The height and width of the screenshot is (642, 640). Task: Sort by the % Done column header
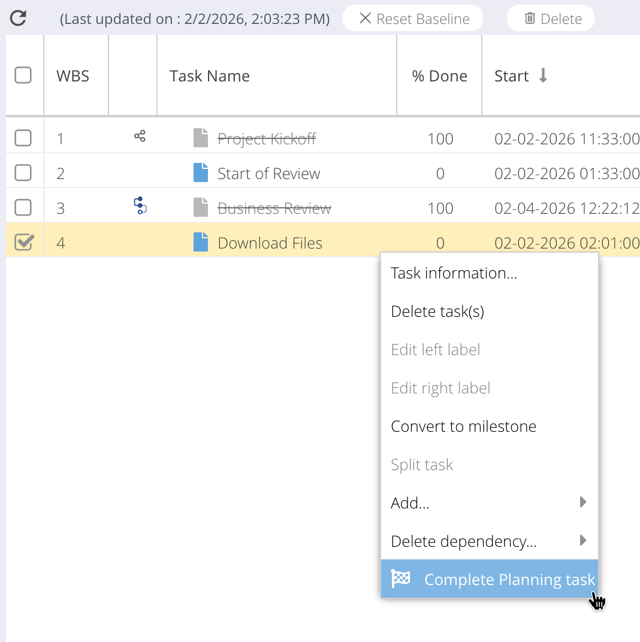click(439, 76)
